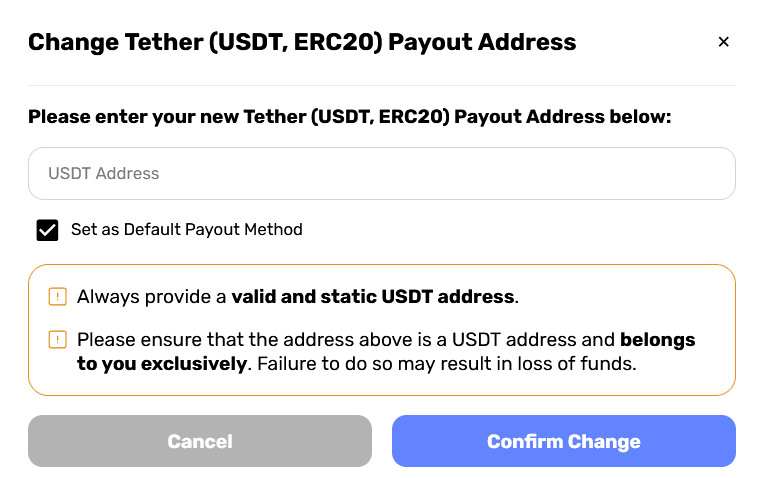The width and height of the screenshot is (762, 478).
Task: Click the first orange warning exclamation icon
Action: pos(57,296)
